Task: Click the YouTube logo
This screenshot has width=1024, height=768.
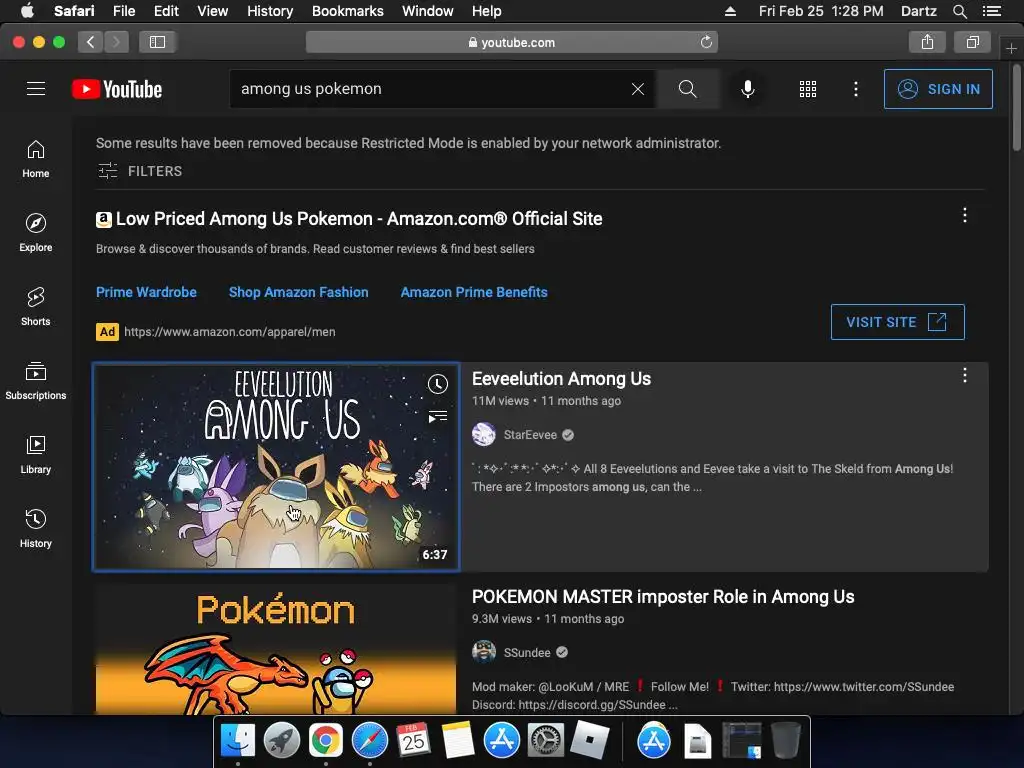Action: click(117, 89)
